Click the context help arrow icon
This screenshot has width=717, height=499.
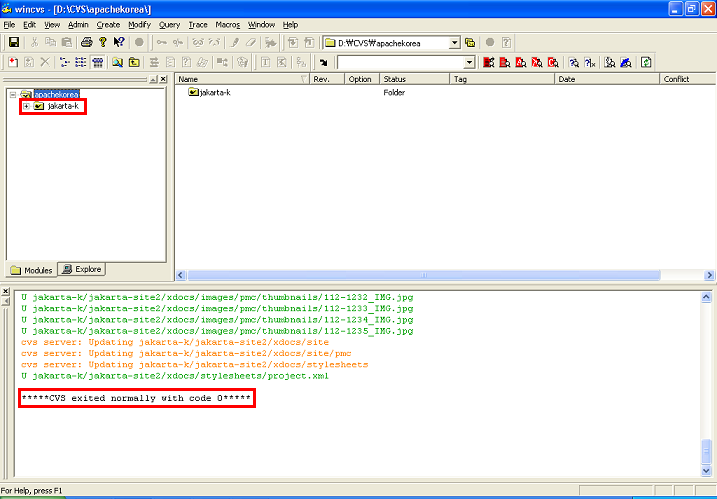[x=119, y=43]
